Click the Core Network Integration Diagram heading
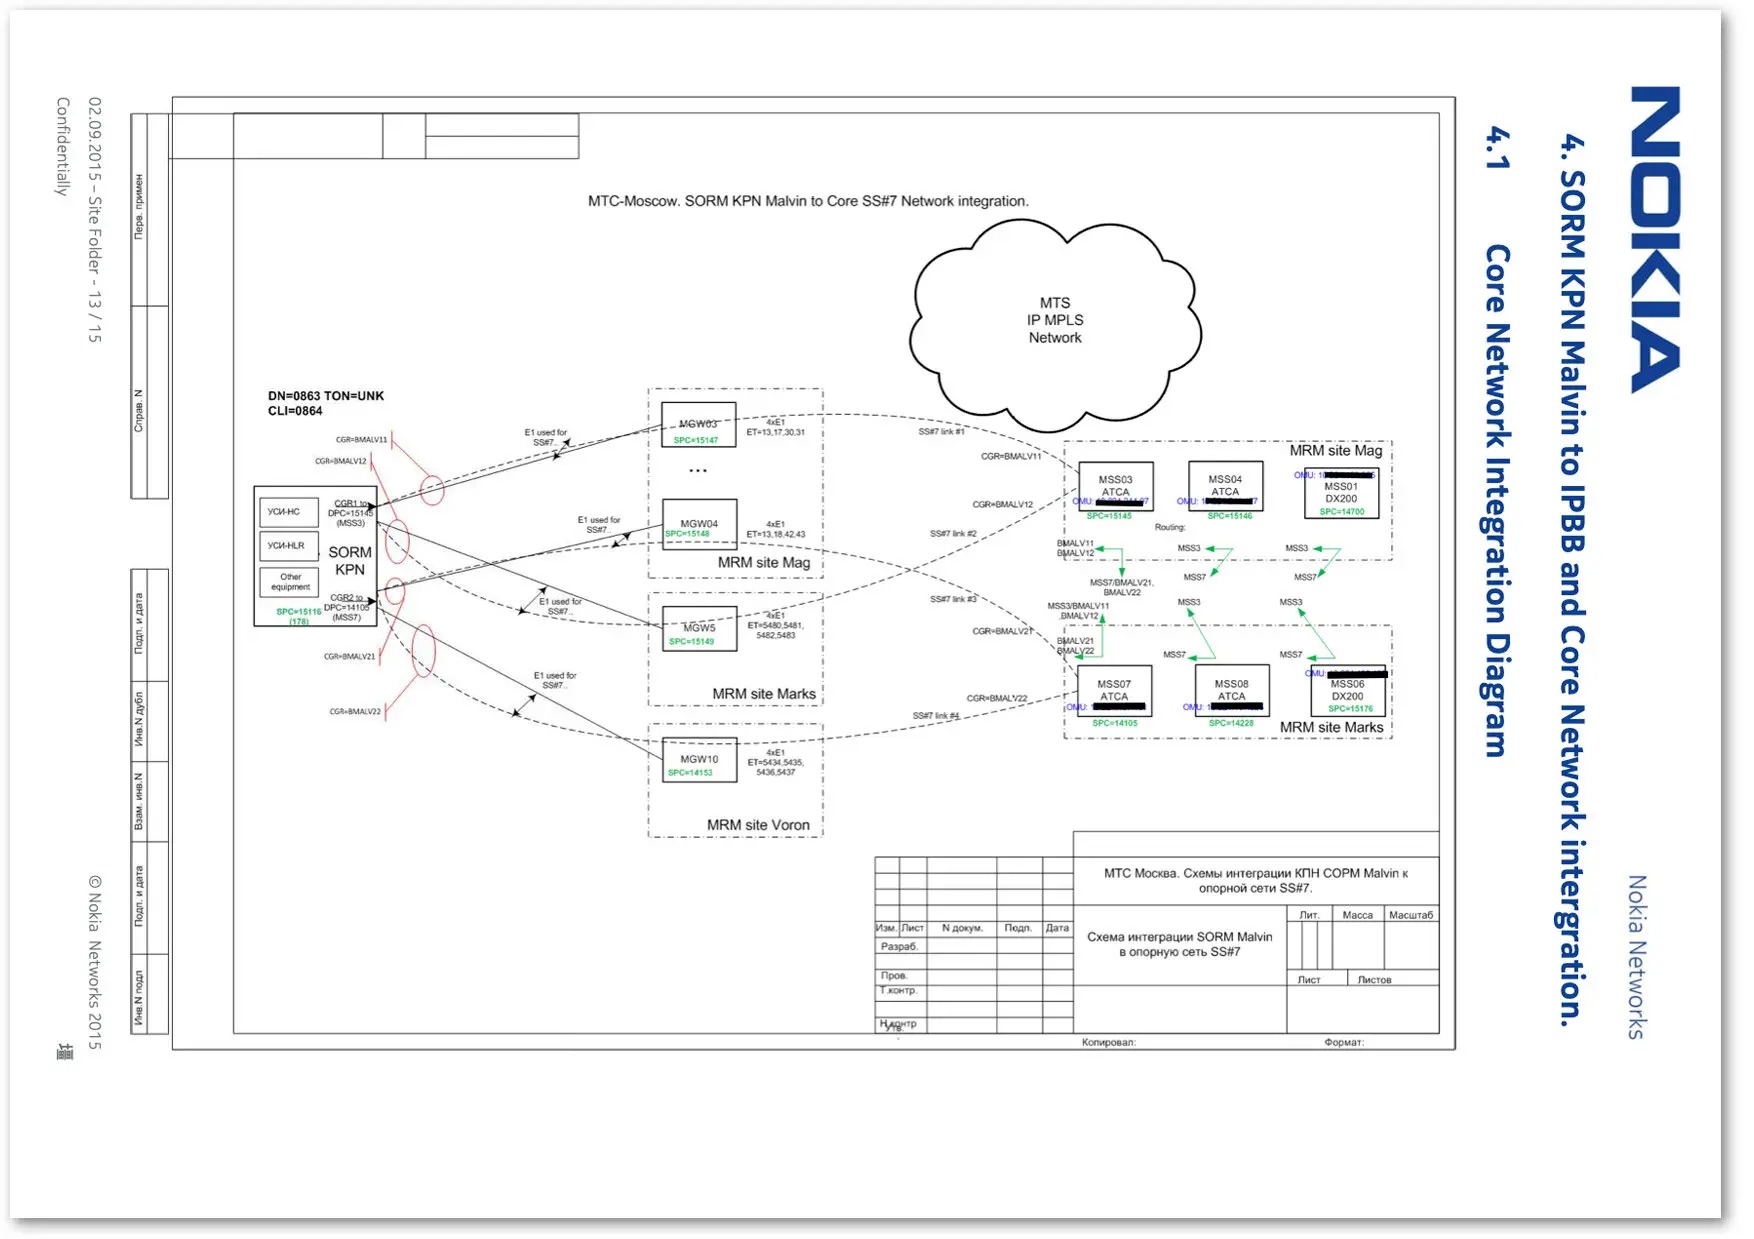Screen dimensions: 1754x1239 pyautogui.click(x=1497, y=500)
